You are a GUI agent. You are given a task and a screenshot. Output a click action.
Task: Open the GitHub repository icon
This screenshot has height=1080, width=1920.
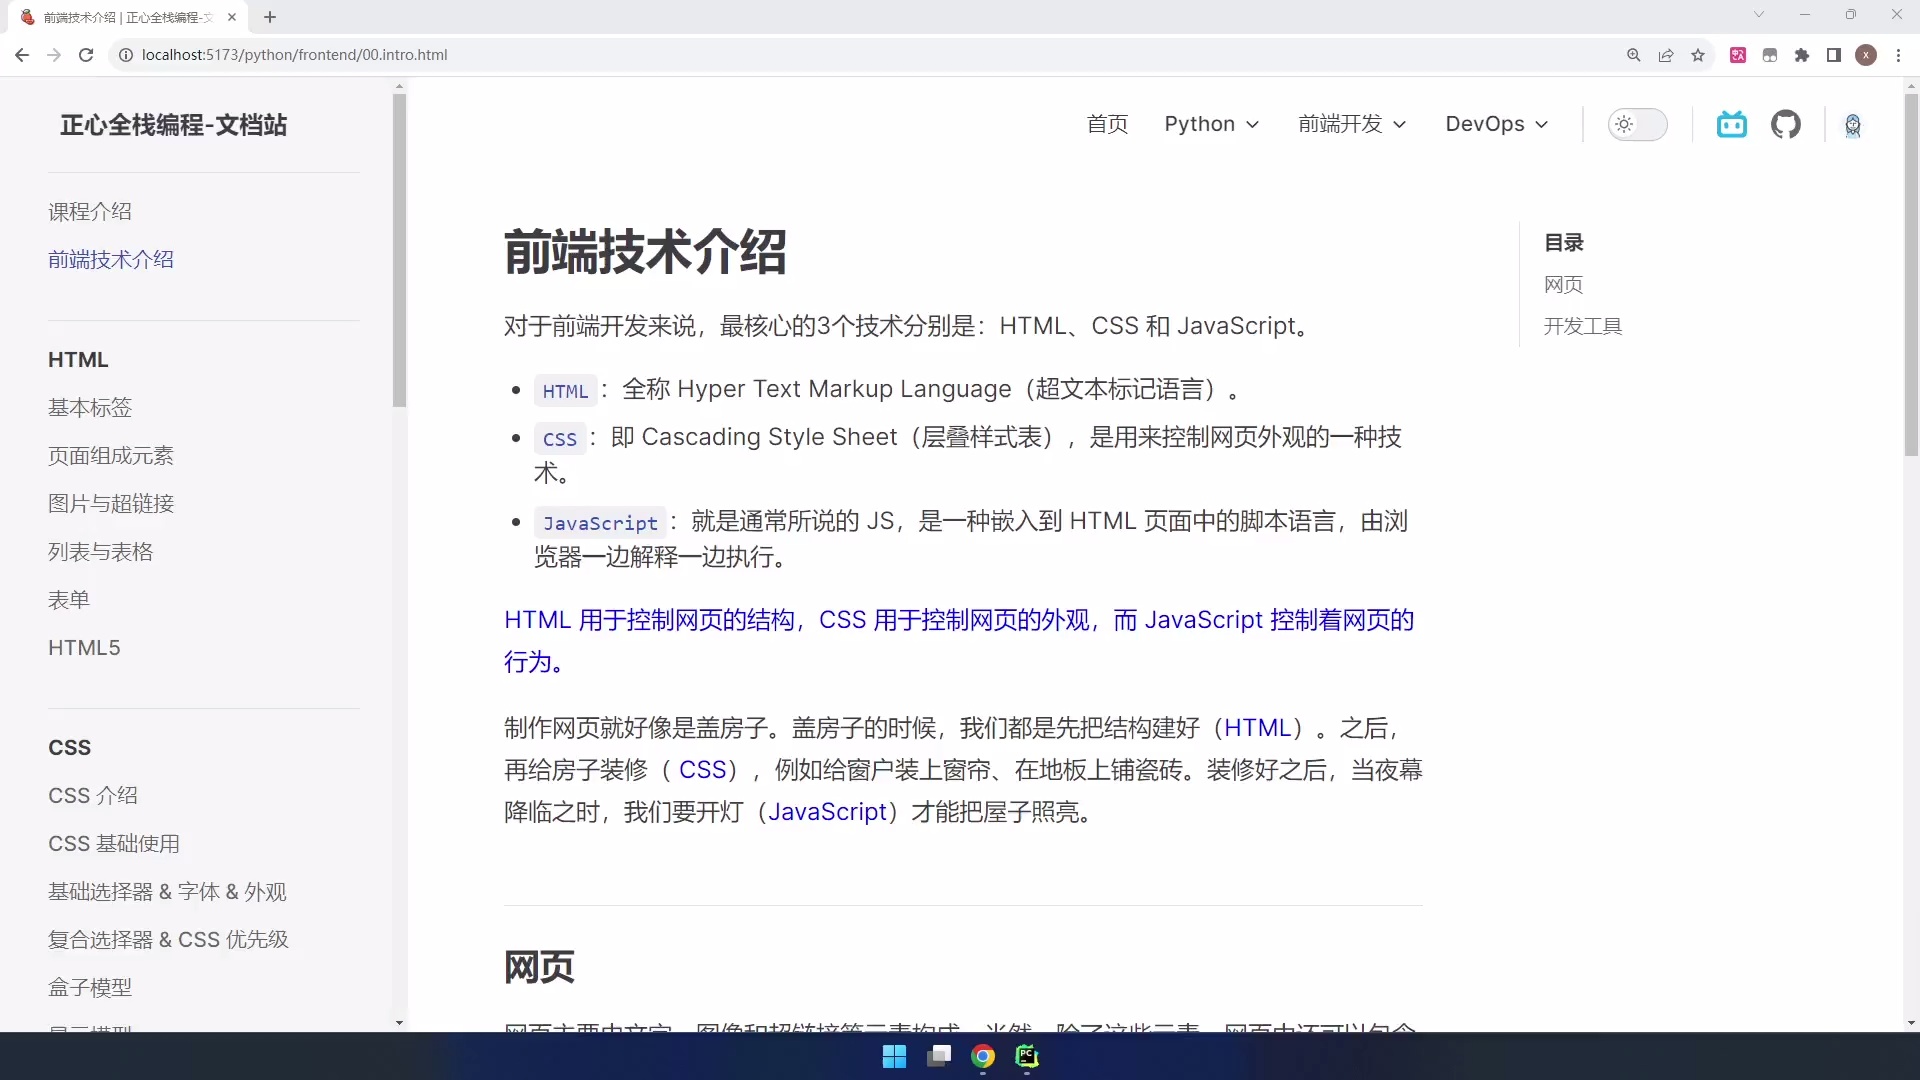tap(1785, 125)
